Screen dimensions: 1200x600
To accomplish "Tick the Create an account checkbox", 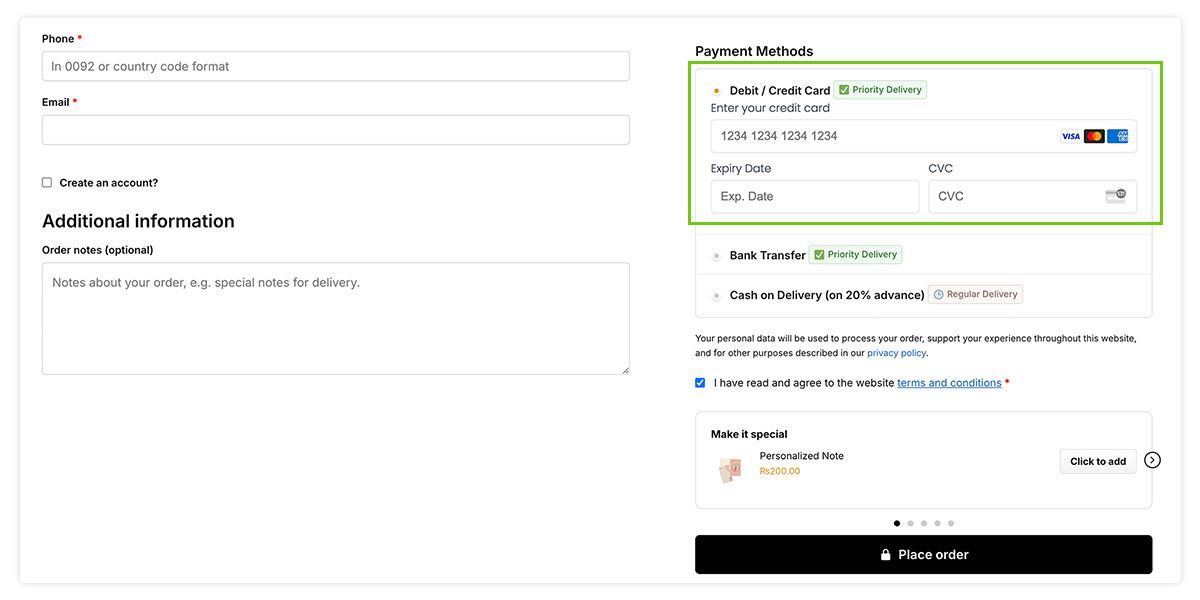I will click(47, 183).
